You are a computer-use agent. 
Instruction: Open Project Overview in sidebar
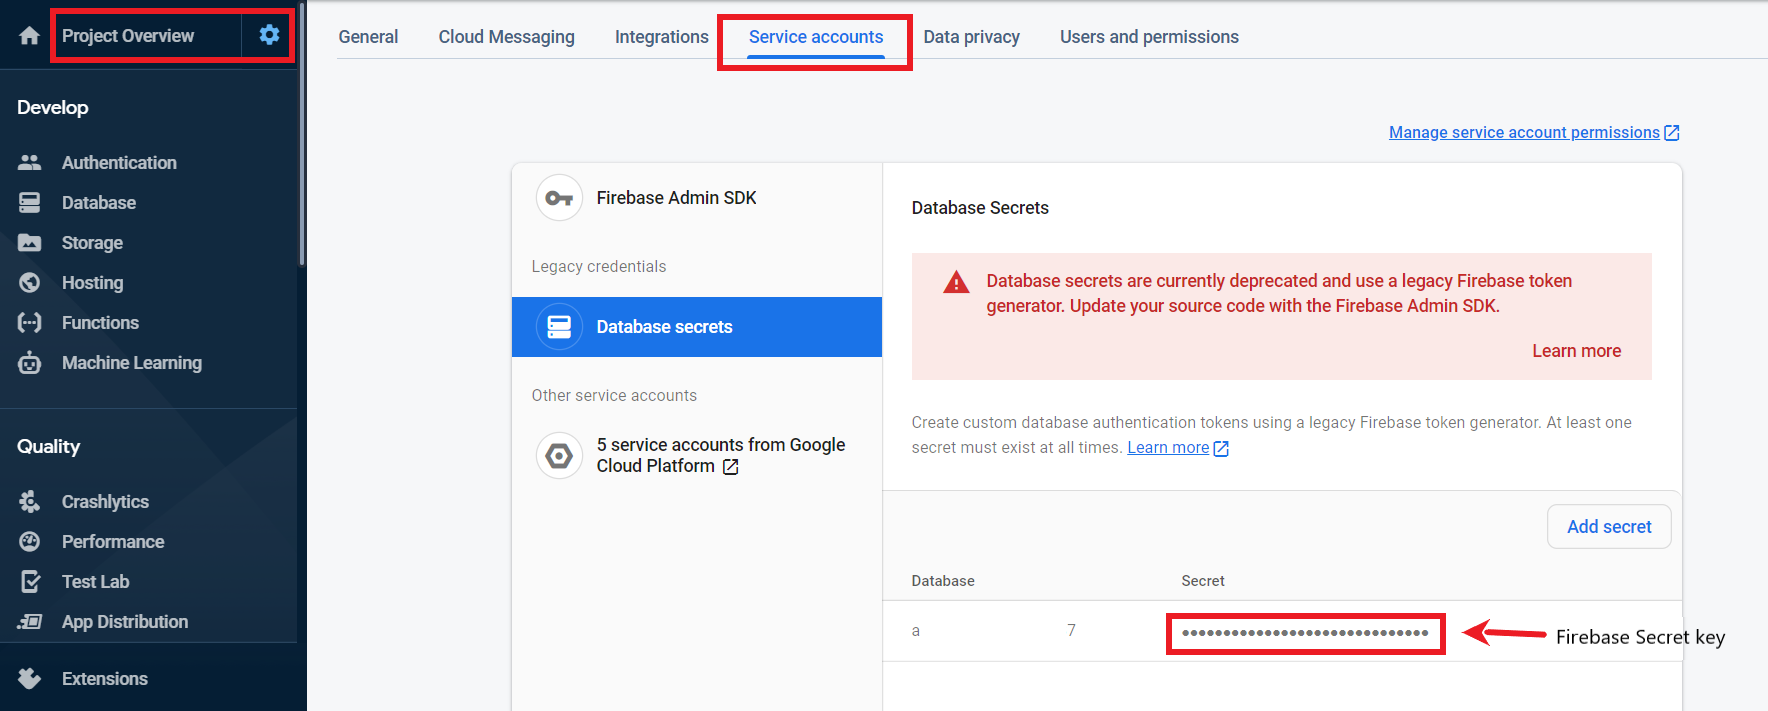tap(128, 36)
